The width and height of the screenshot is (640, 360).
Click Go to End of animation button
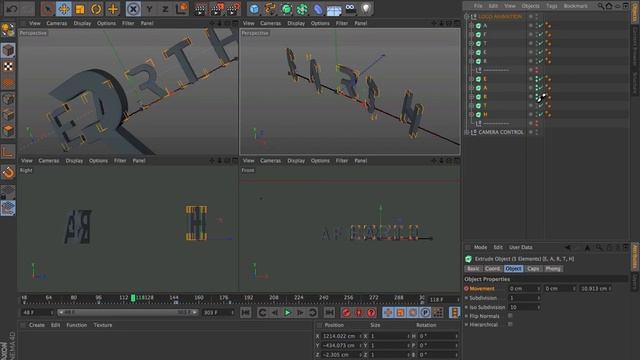tap(329, 313)
